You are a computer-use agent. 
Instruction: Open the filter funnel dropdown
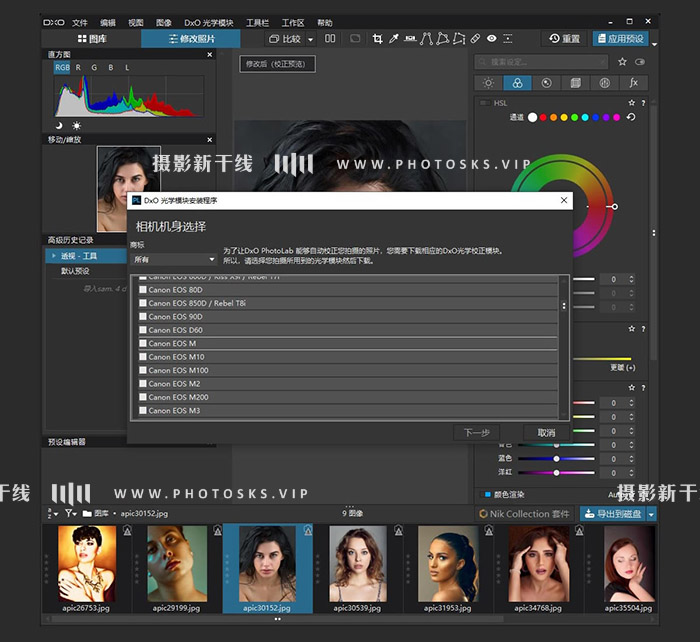pyautogui.click(x=71, y=513)
